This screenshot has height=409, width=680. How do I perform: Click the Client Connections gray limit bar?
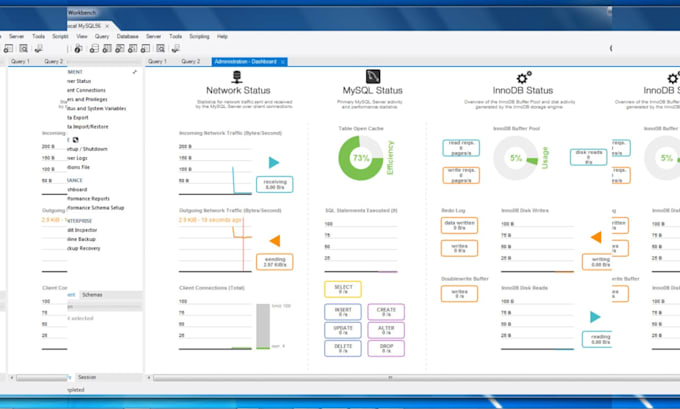pyautogui.click(x=263, y=326)
